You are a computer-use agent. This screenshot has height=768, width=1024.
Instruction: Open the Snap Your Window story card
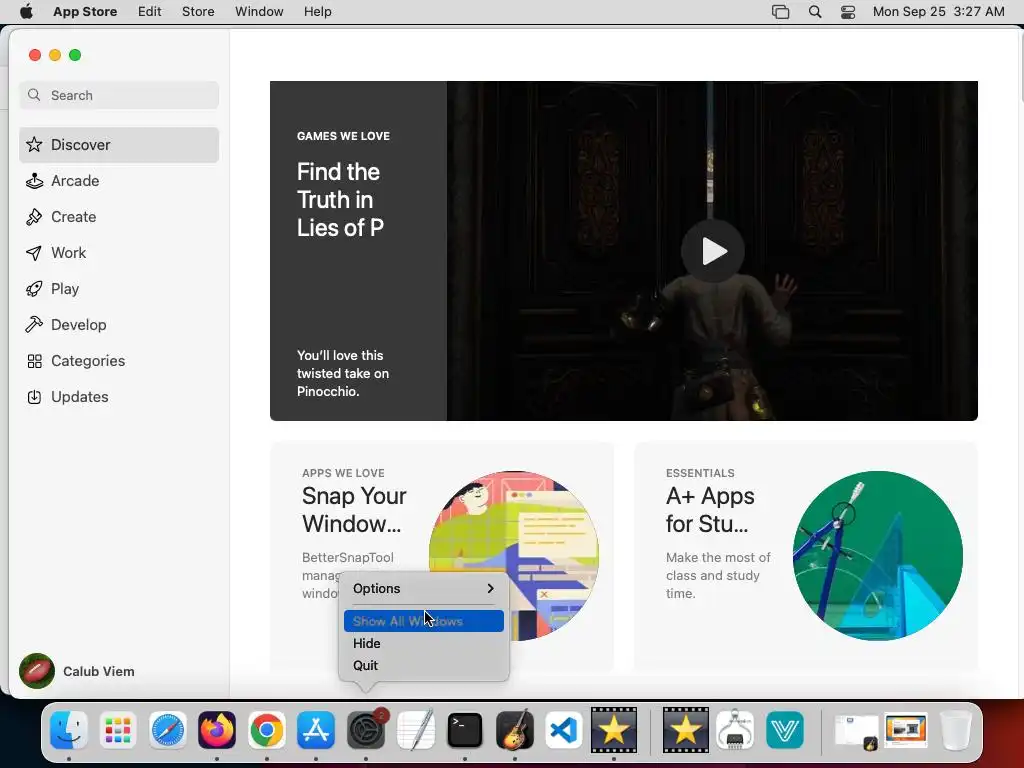click(x=441, y=556)
